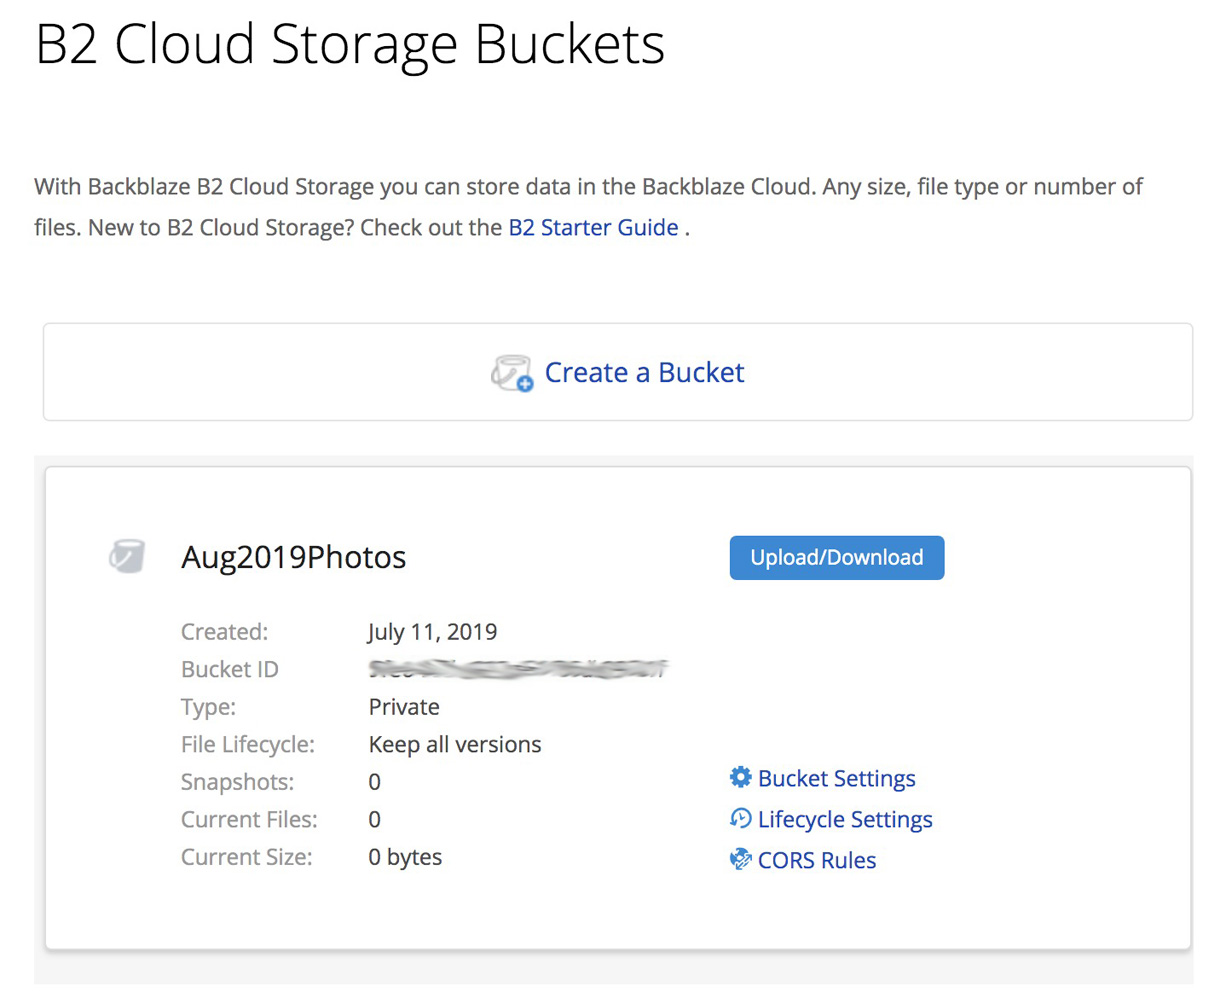Open the B2 Starter Guide link

pyautogui.click(x=593, y=227)
